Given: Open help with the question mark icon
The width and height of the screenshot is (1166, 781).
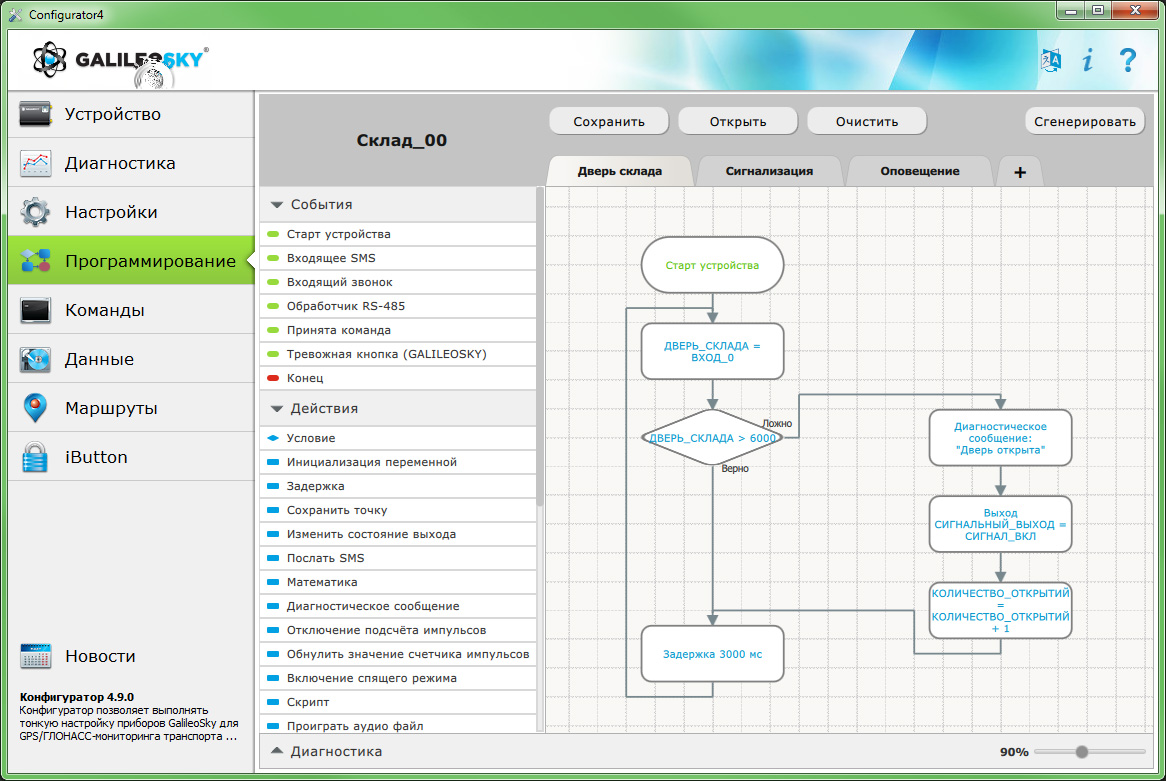Looking at the screenshot, I should (x=1127, y=60).
